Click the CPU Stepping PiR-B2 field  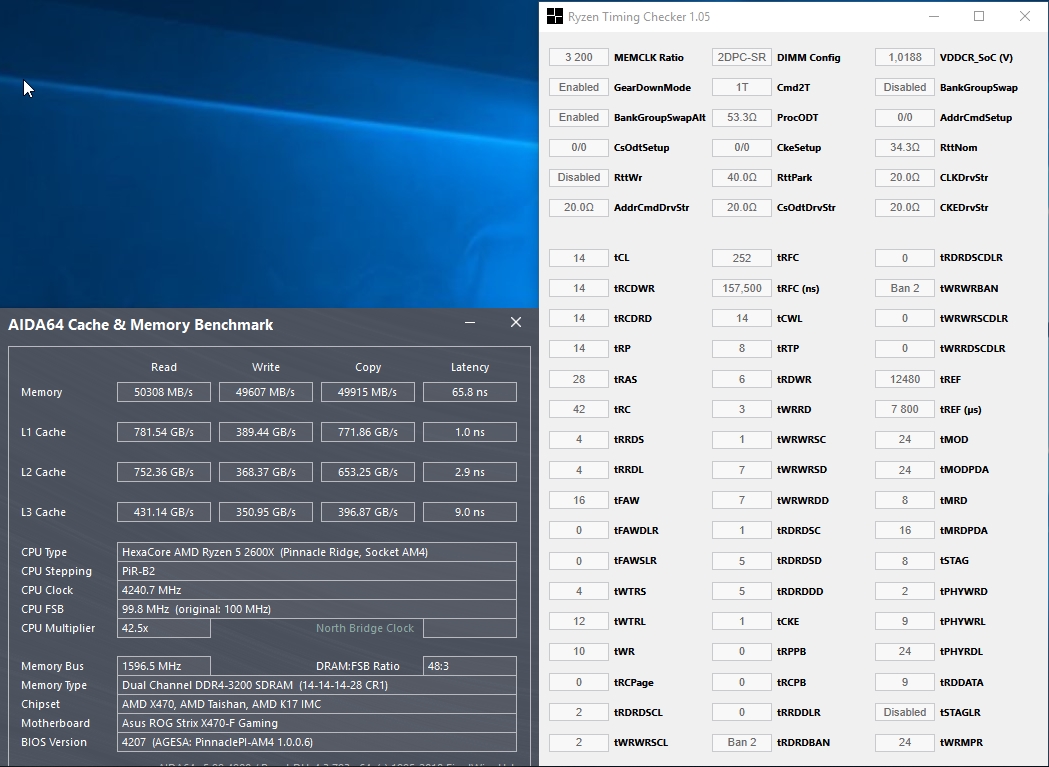pyautogui.click(x=316, y=571)
